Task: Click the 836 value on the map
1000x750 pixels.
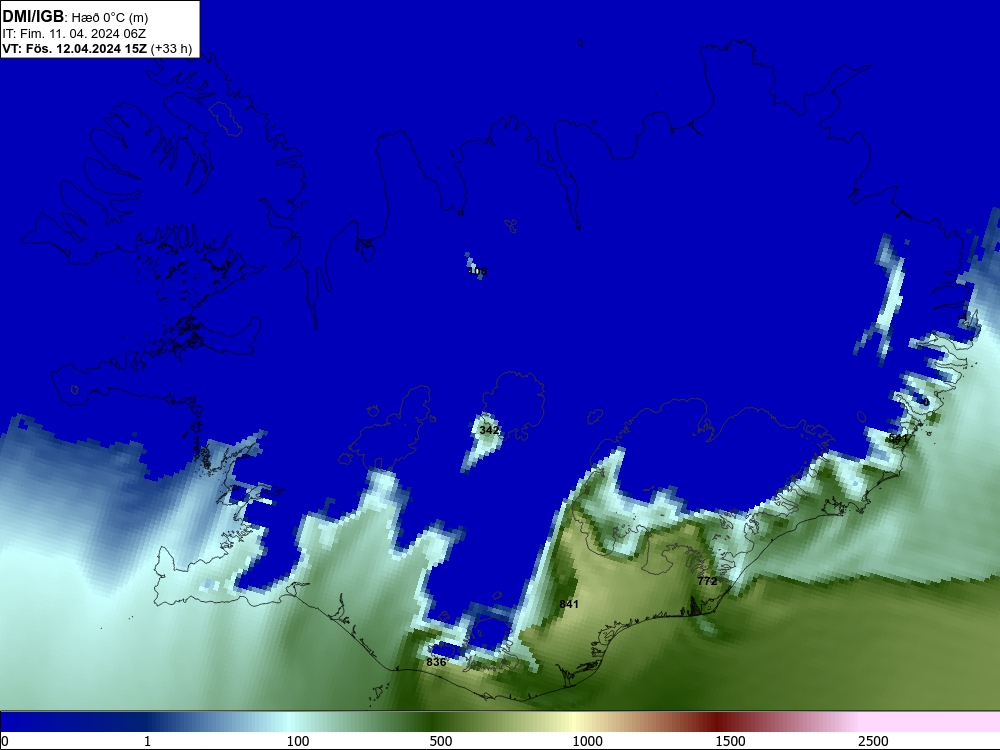Action: click(436, 662)
